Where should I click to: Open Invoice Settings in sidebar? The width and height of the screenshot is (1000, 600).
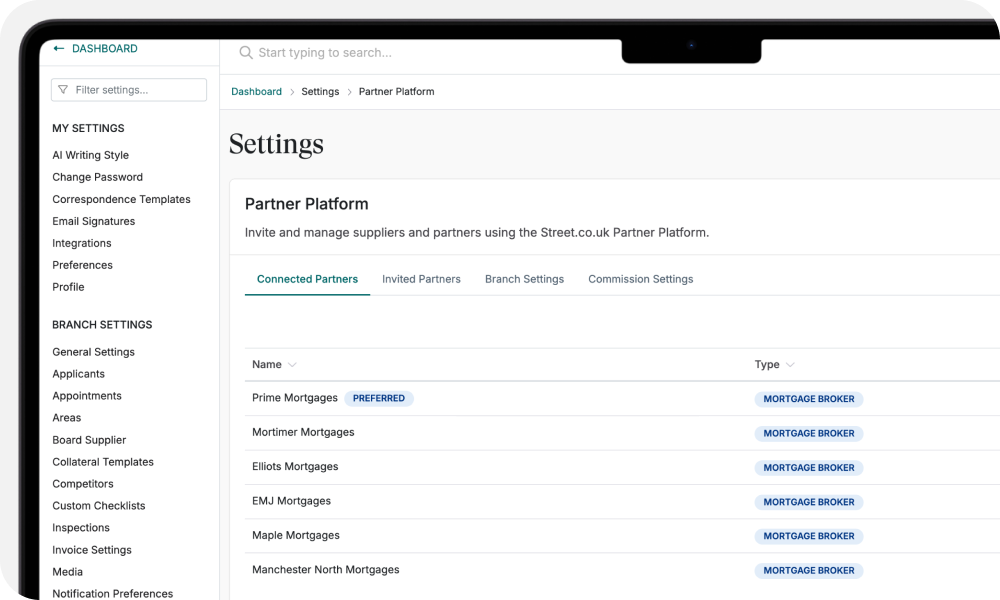(x=92, y=550)
